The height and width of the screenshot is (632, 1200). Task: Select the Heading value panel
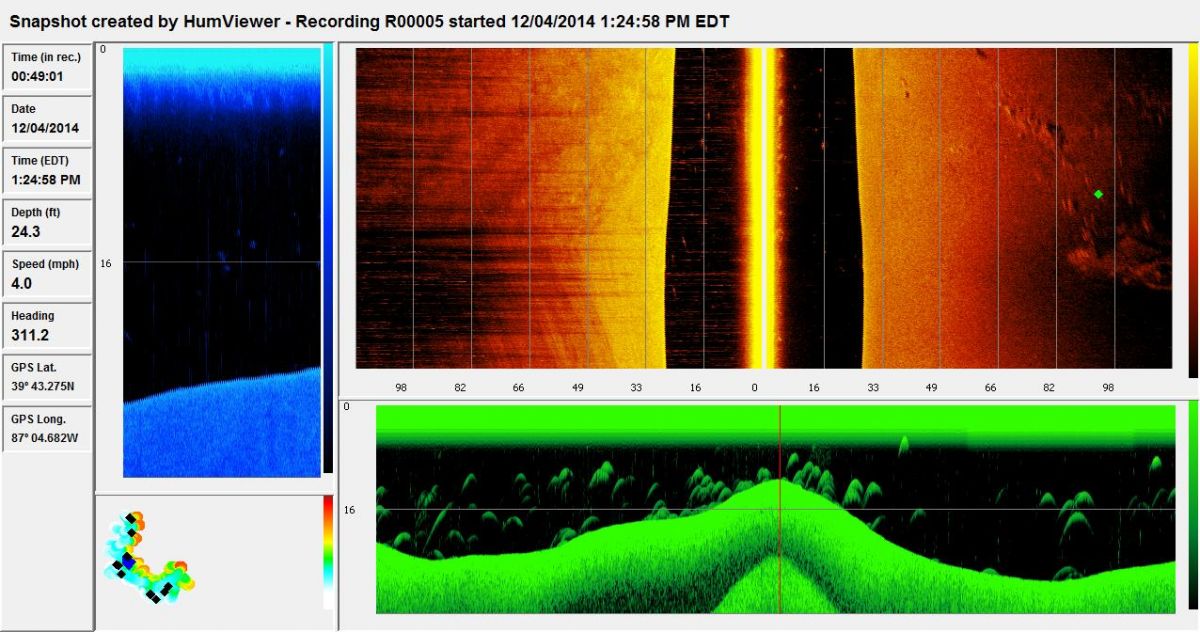click(x=46, y=326)
